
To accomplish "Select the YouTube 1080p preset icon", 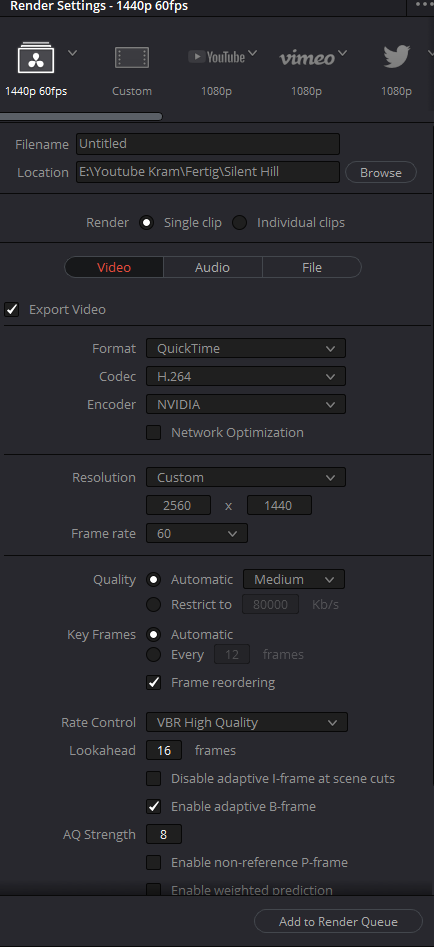I will (x=217, y=57).
